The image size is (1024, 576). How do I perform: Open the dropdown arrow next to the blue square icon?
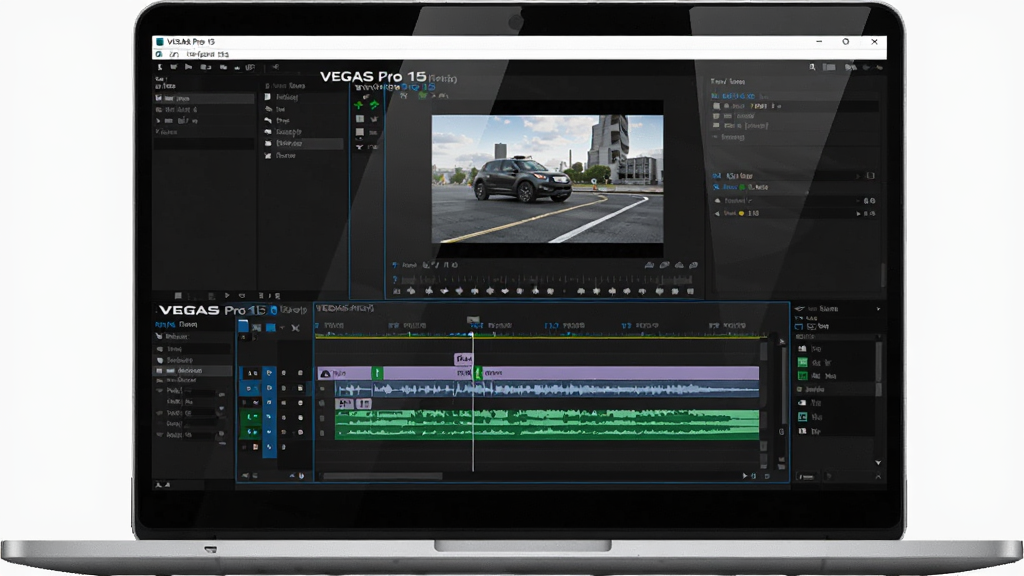click(x=282, y=328)
